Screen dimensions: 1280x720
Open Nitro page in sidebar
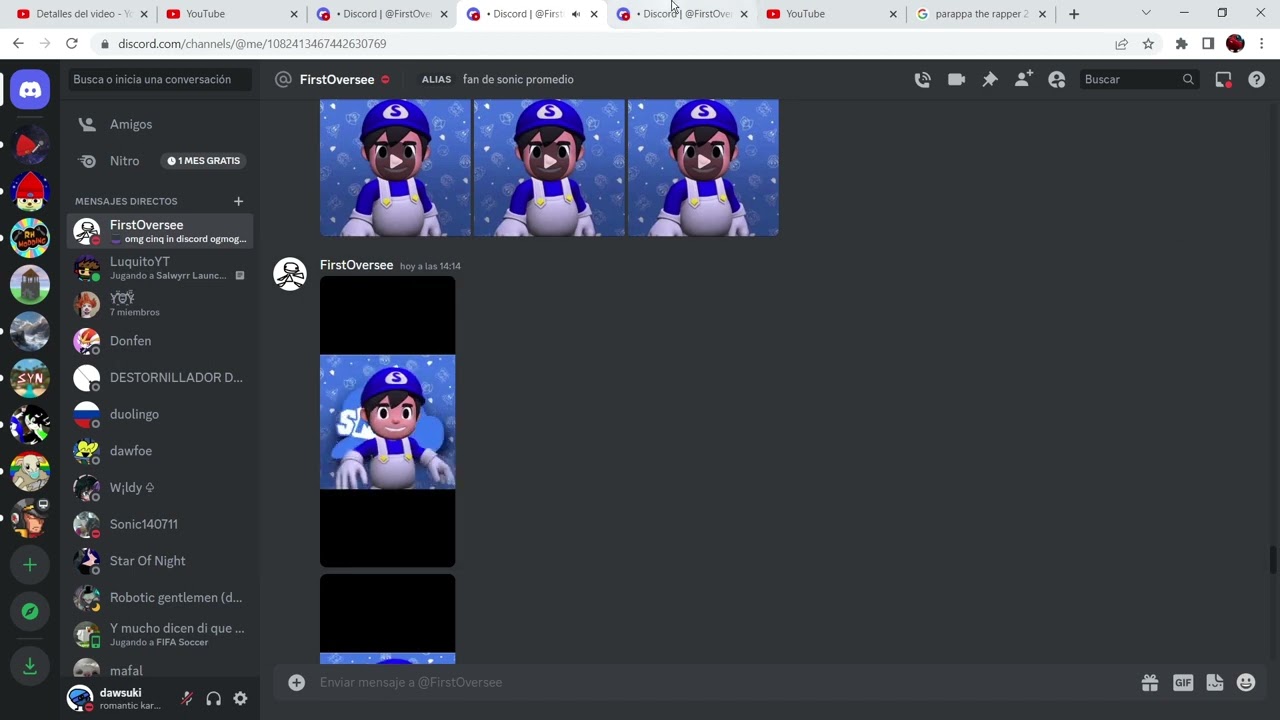pos(160,161)
